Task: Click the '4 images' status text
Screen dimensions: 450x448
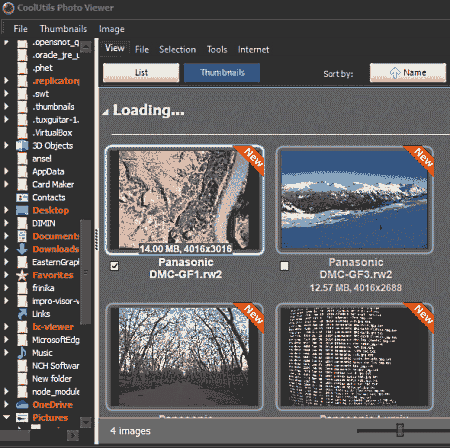Action: 130,431
